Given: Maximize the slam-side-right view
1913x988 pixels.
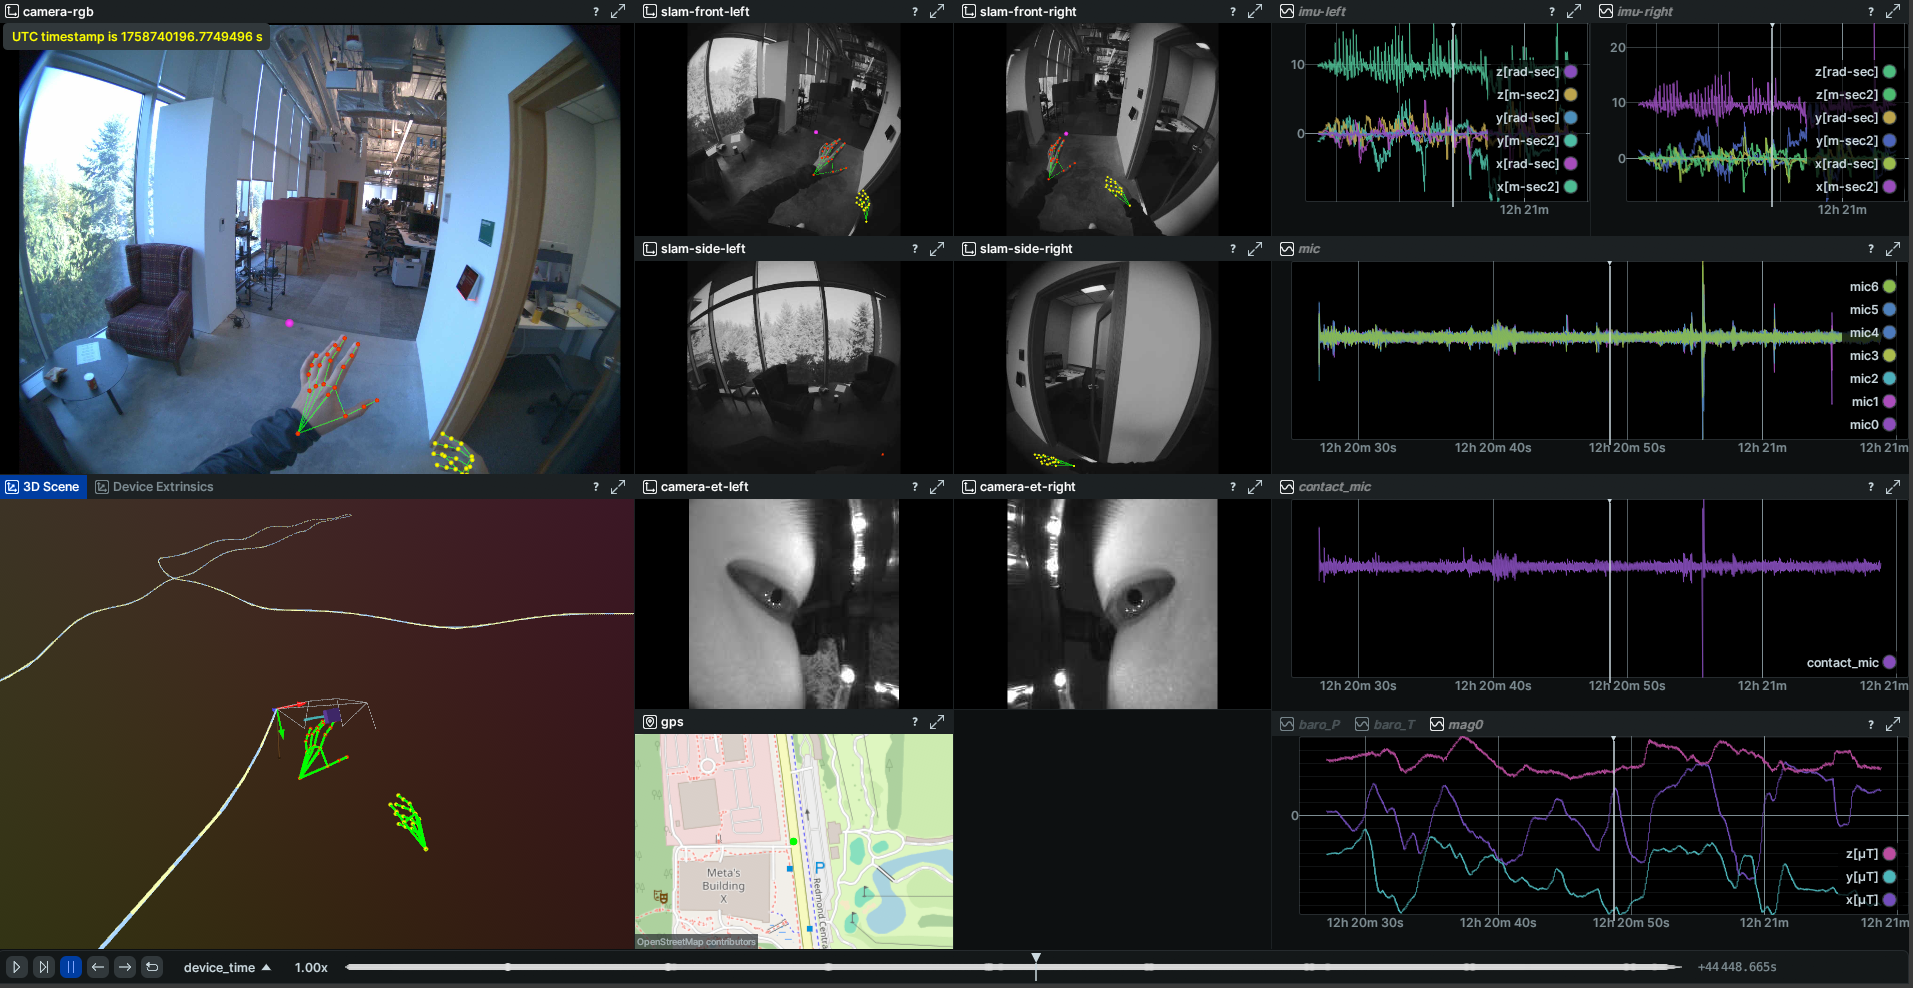Looking at the screenshot, I should tap(1255, 249).
